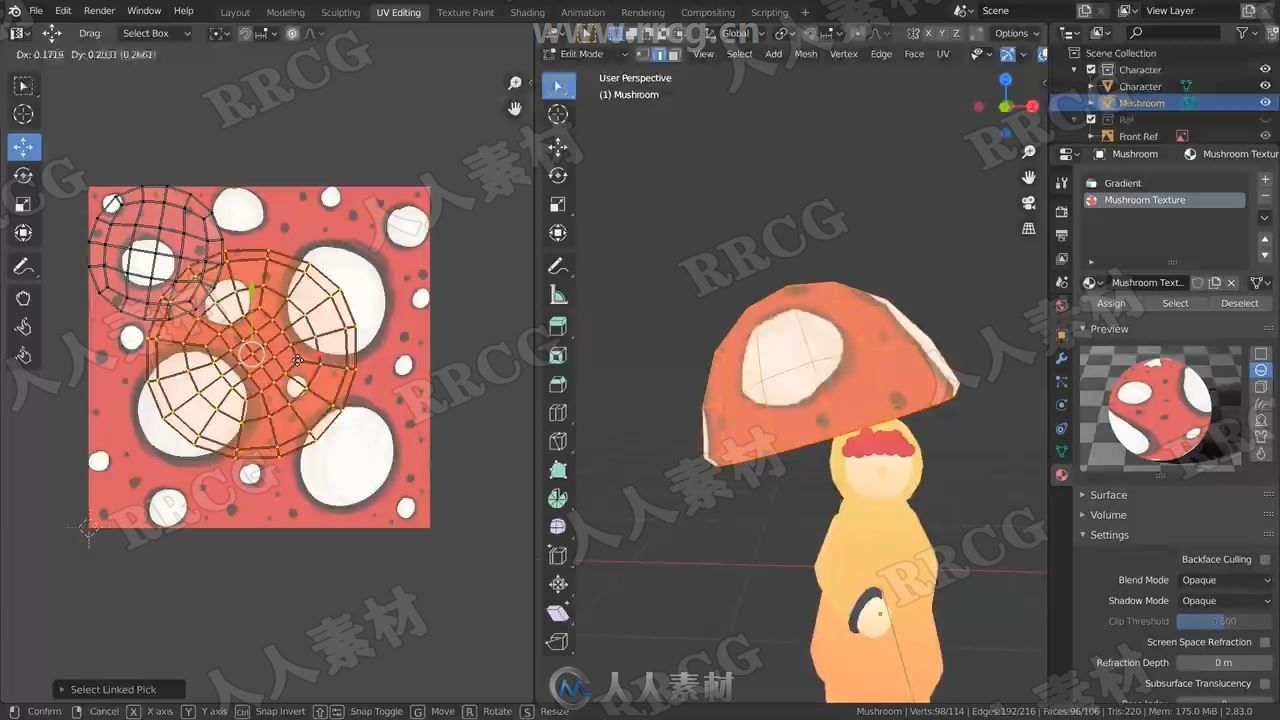Activate the Bevel tool
1280x720 pixels.
[558, 384]
